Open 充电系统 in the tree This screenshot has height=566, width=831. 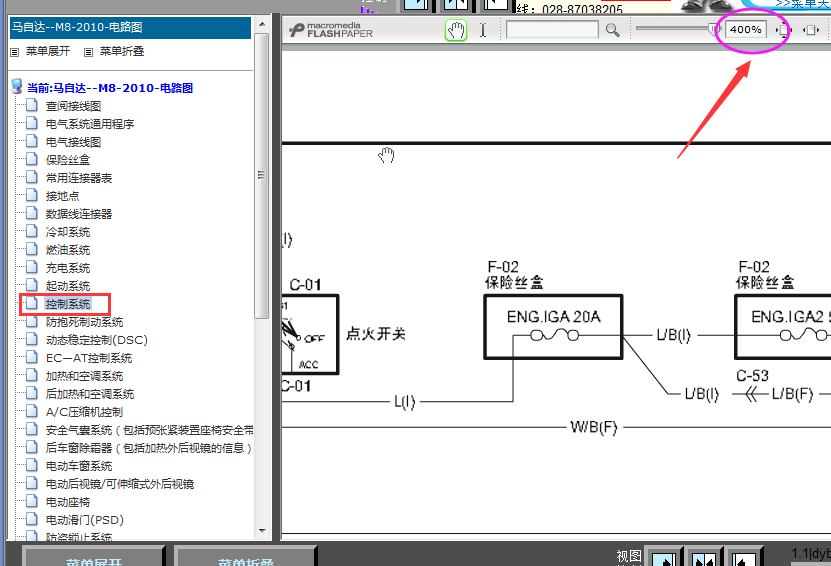click(68, 268)
